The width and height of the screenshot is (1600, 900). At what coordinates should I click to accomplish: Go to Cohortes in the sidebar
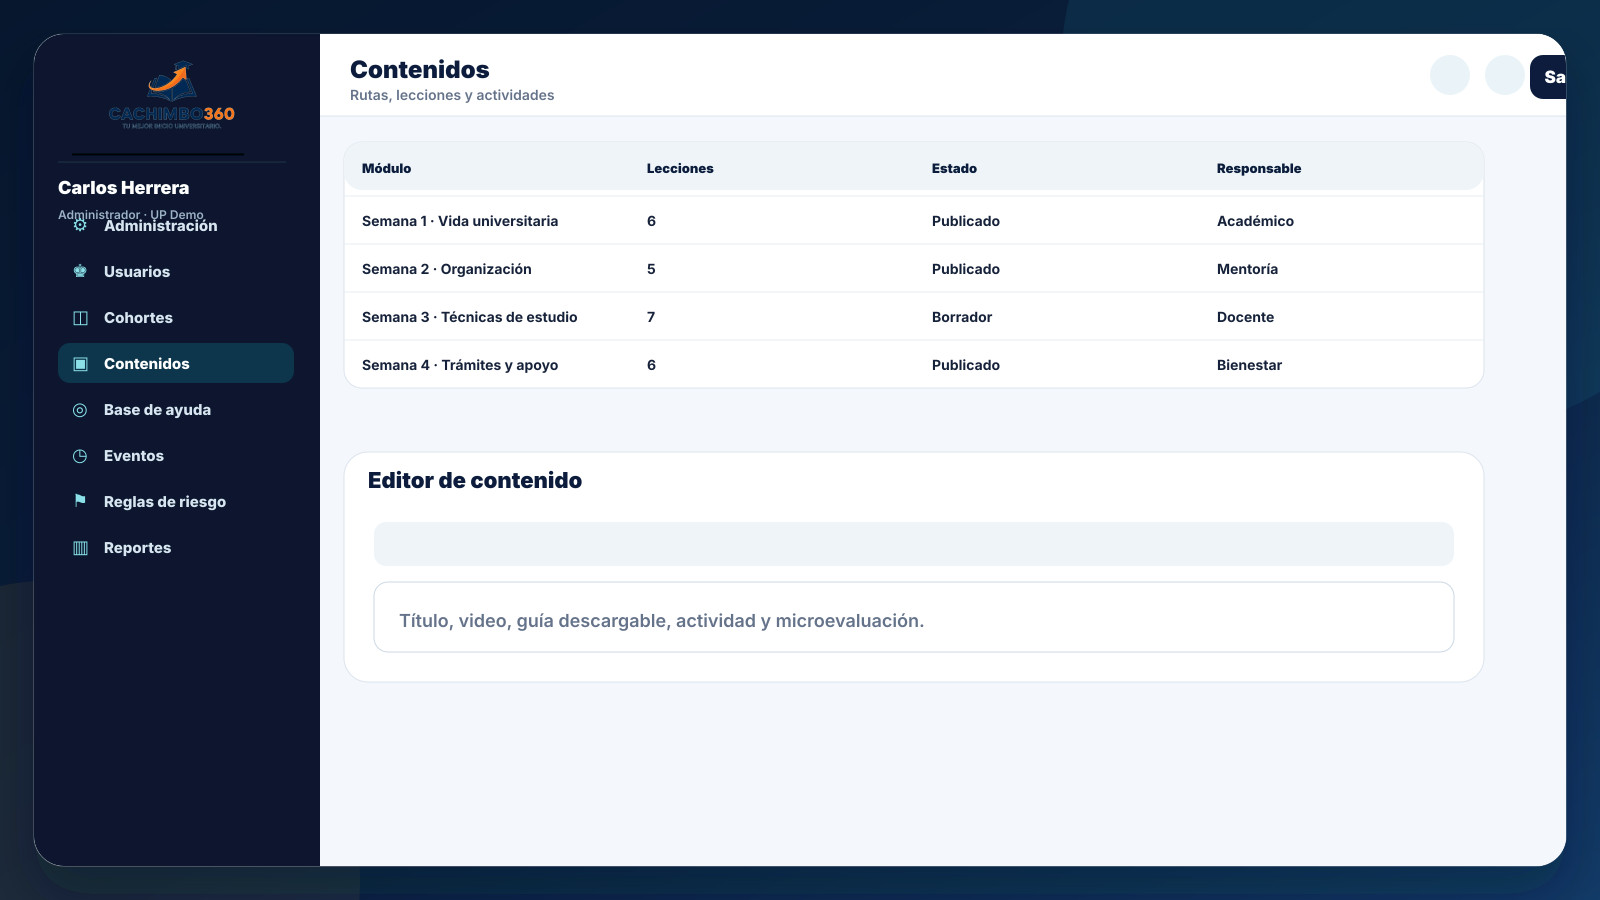176,317
